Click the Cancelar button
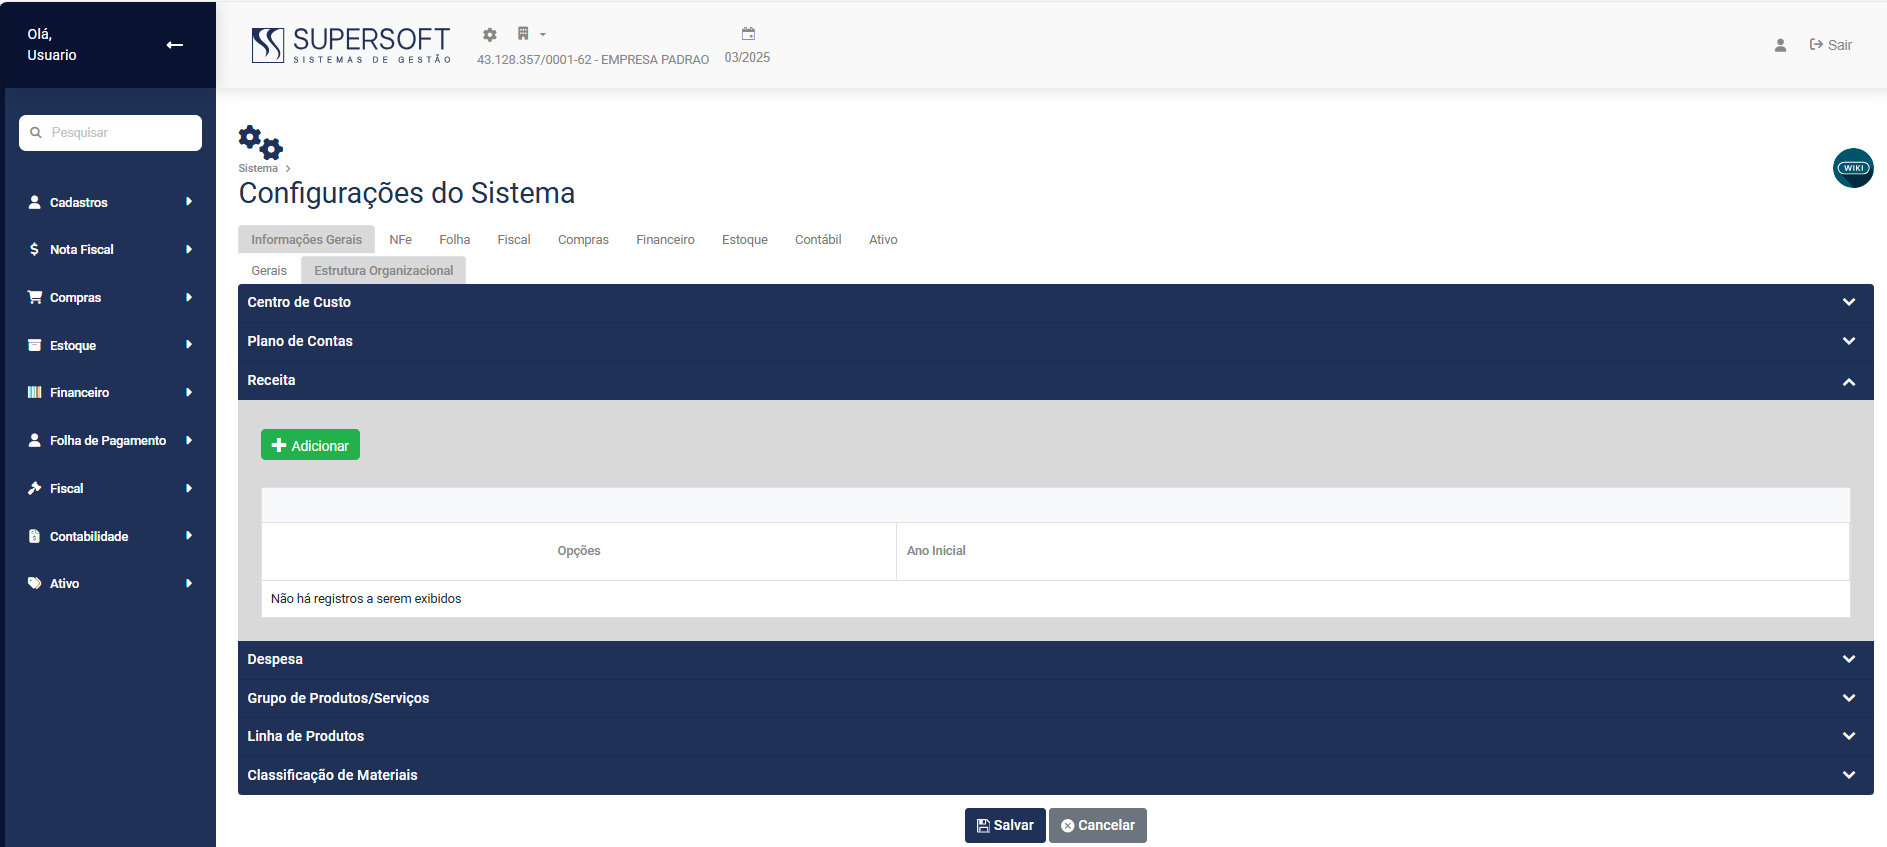This screenshot has width=1887, height=847. (1098, 825)
